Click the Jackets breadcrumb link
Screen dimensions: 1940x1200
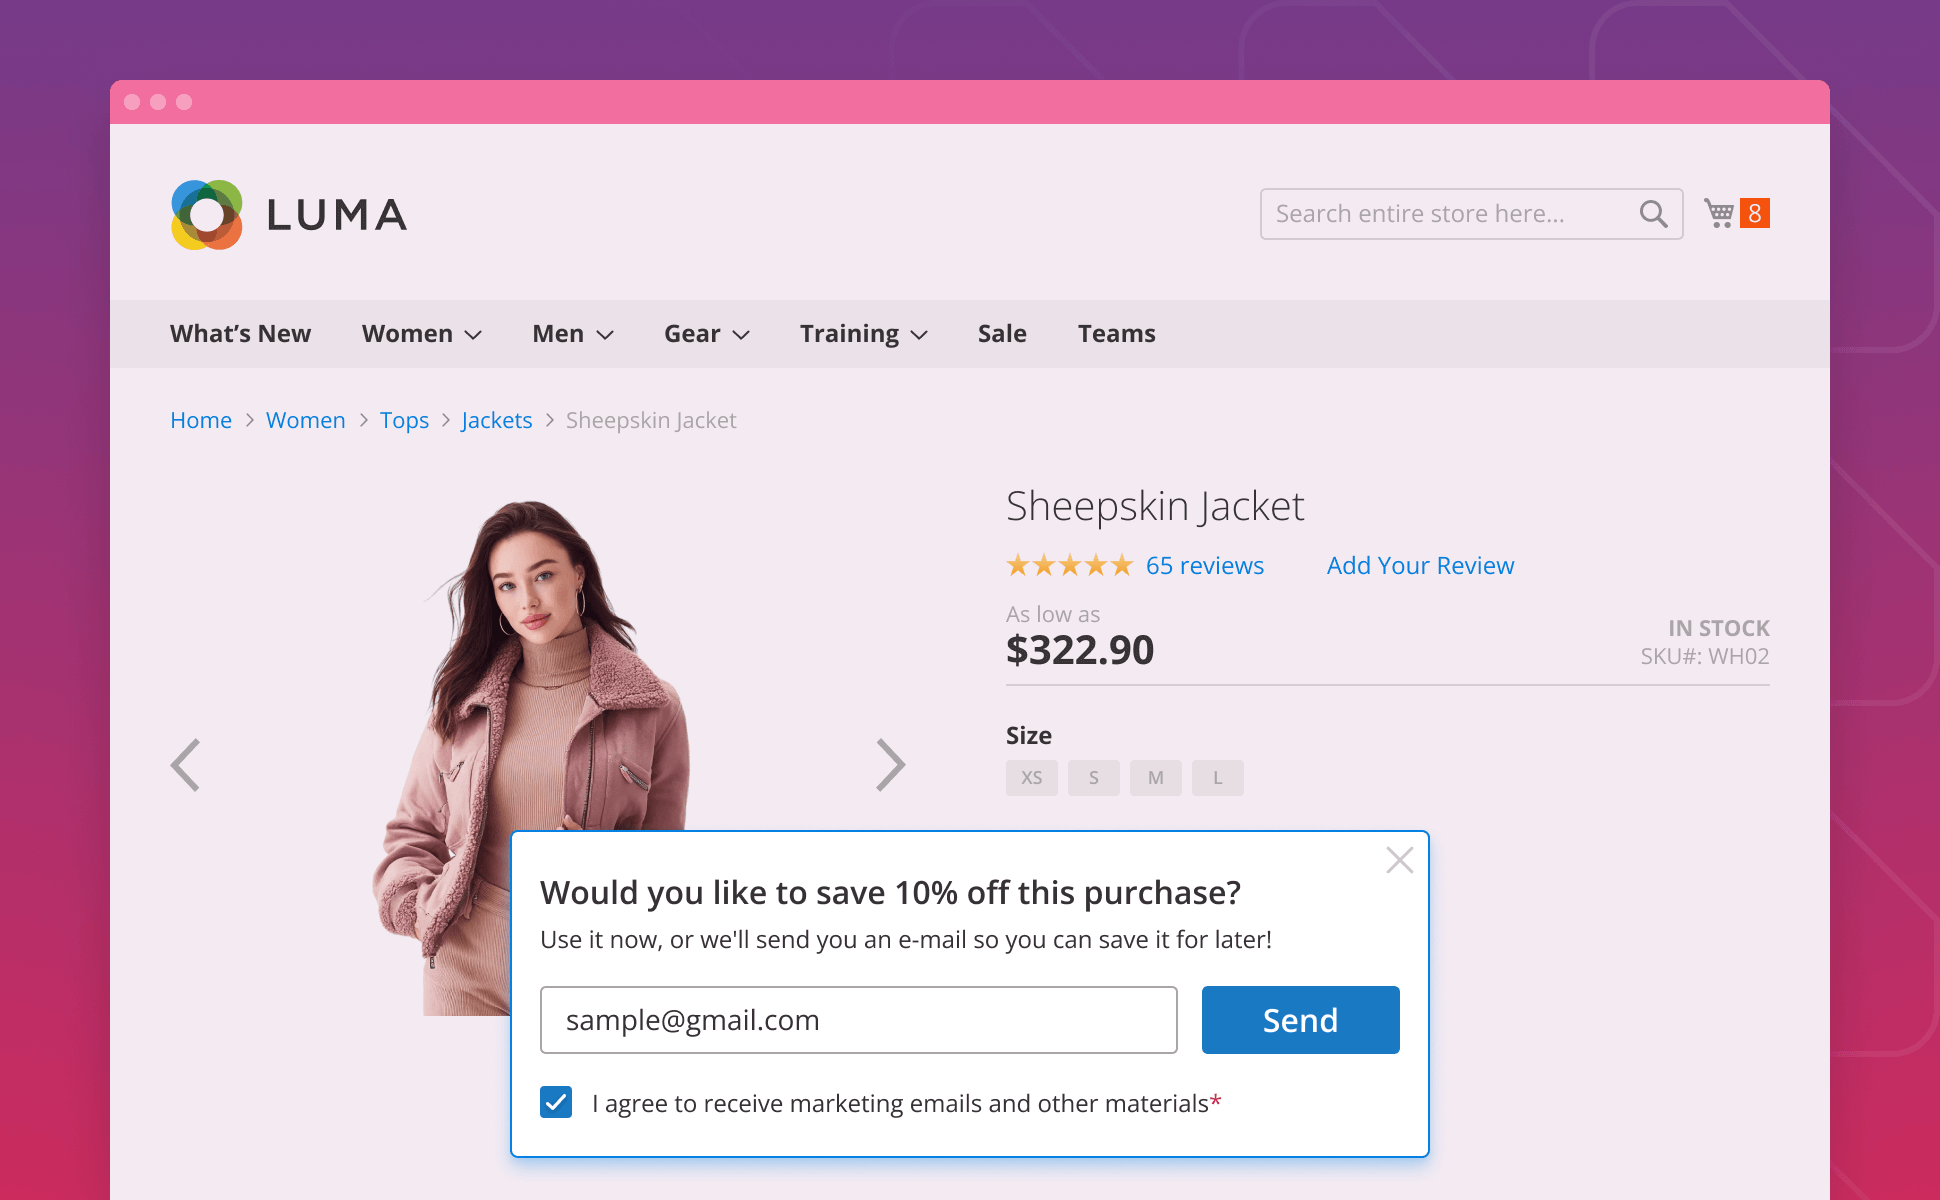[x=496, y=421]
